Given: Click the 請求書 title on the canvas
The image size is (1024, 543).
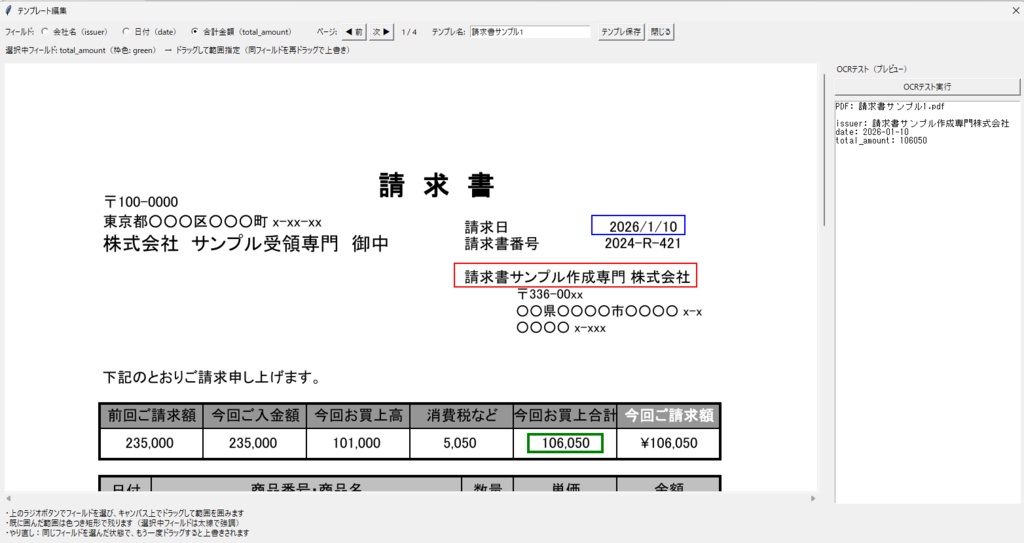Looking at the screenshot, I should click(437, 185).
